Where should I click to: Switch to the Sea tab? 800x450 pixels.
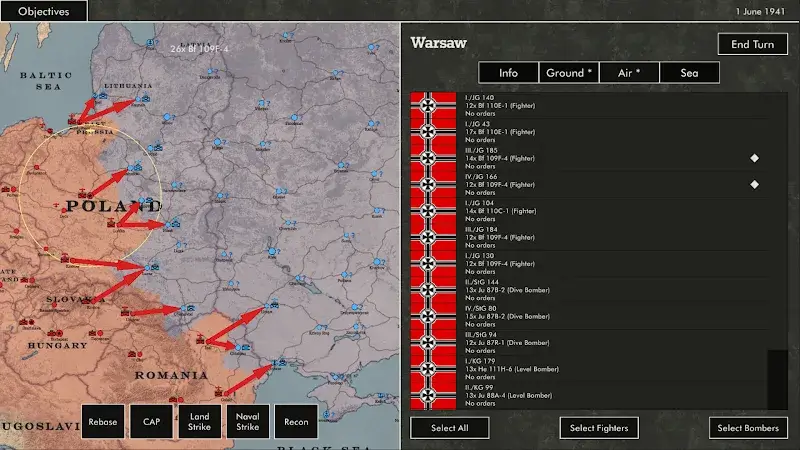[689, 73]
